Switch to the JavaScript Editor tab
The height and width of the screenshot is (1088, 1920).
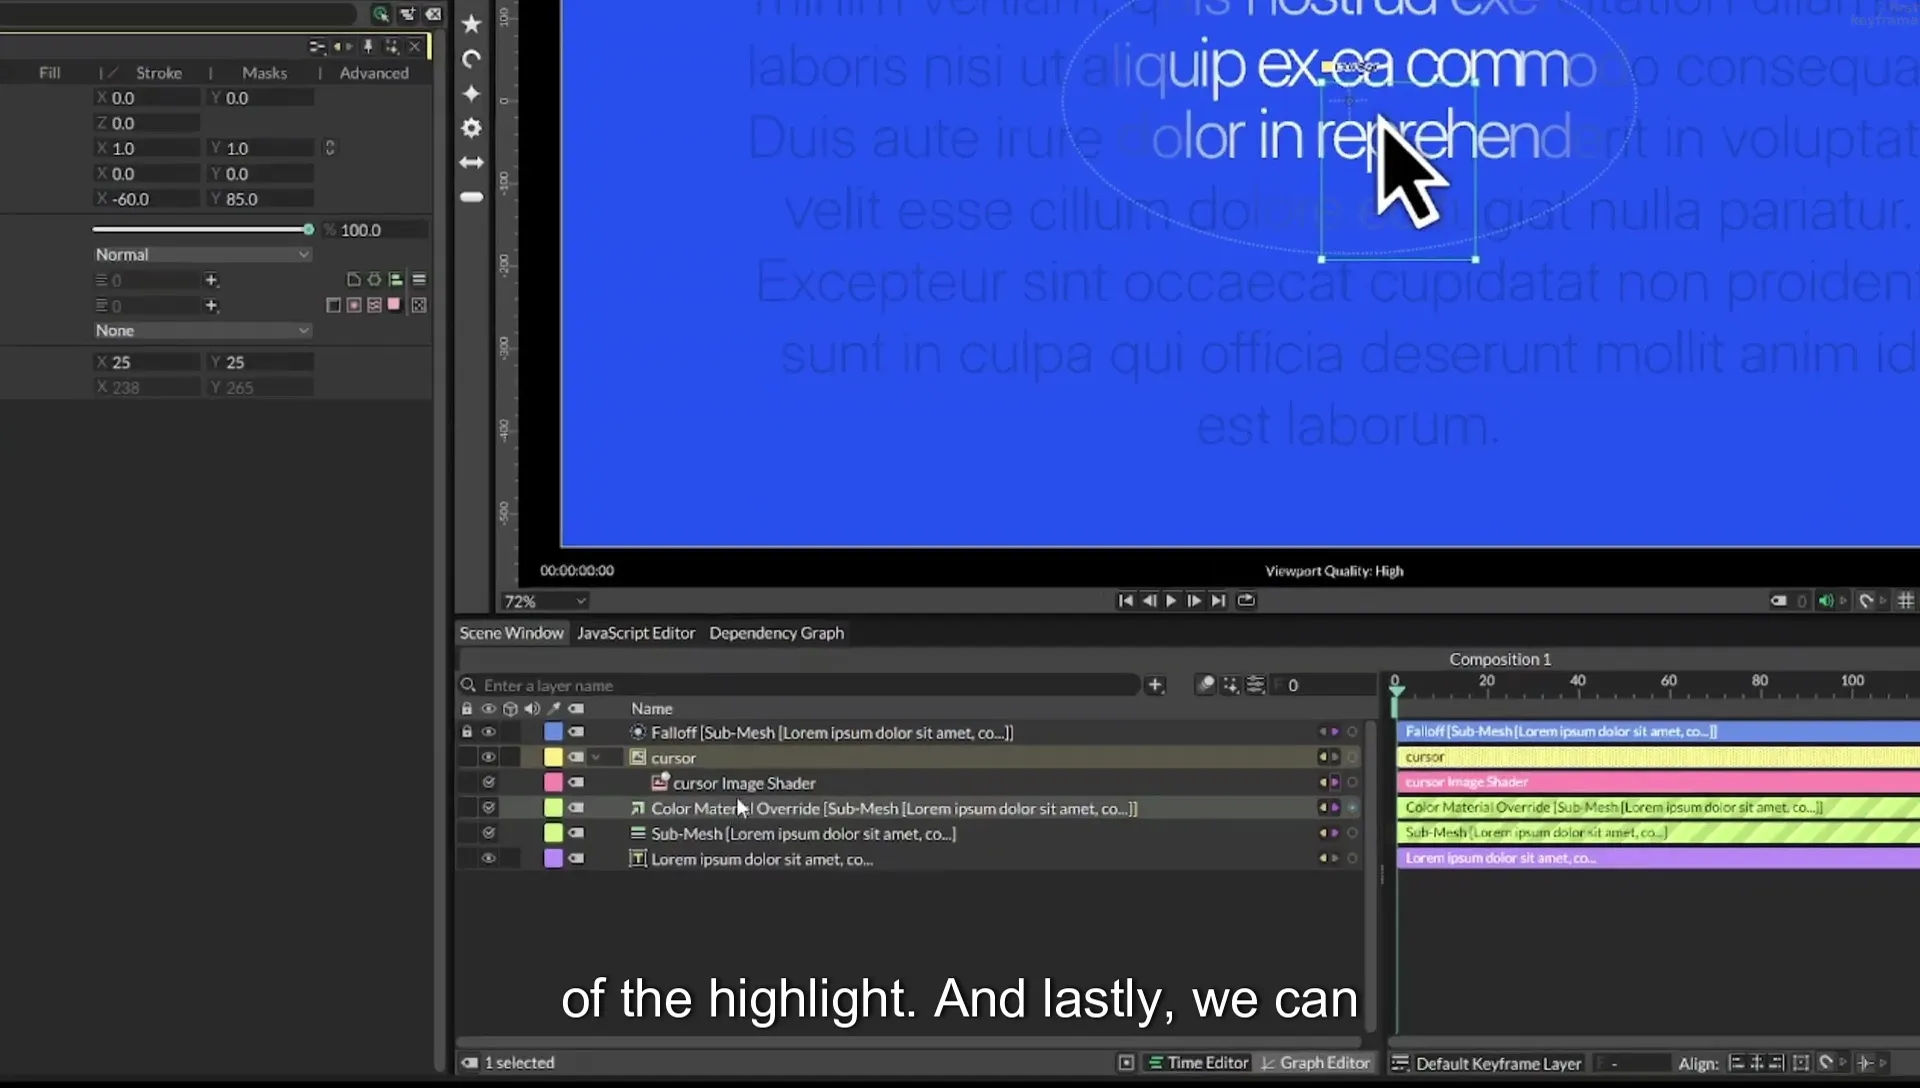pyautogui.click(x=636, y=633)
